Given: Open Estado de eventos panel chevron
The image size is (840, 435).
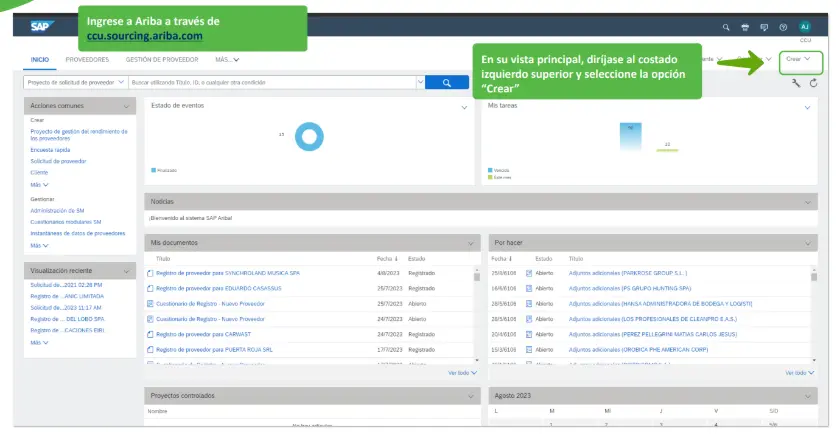Looking at the screenshot, I should pos(464,108).
